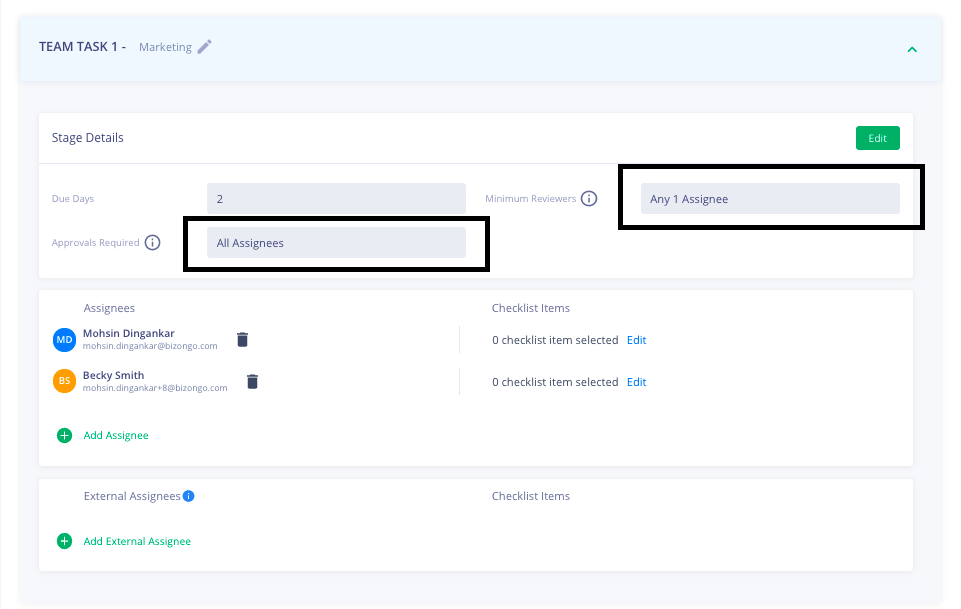
Task: Click the plus icon for Add External Assignee
Action: click(64, 541)
